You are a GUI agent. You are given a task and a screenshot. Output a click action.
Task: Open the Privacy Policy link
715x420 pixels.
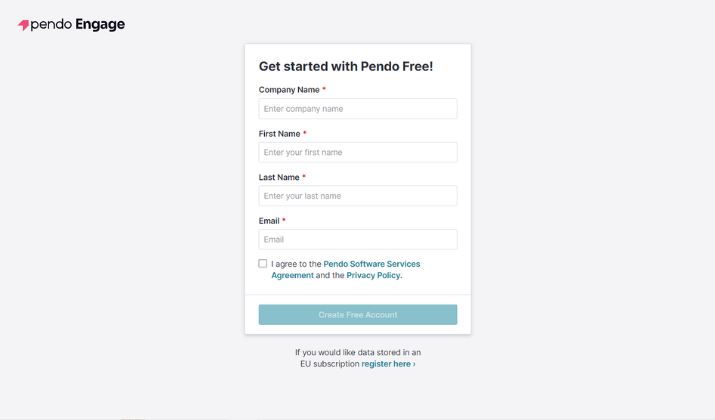(x=374, y=275)
